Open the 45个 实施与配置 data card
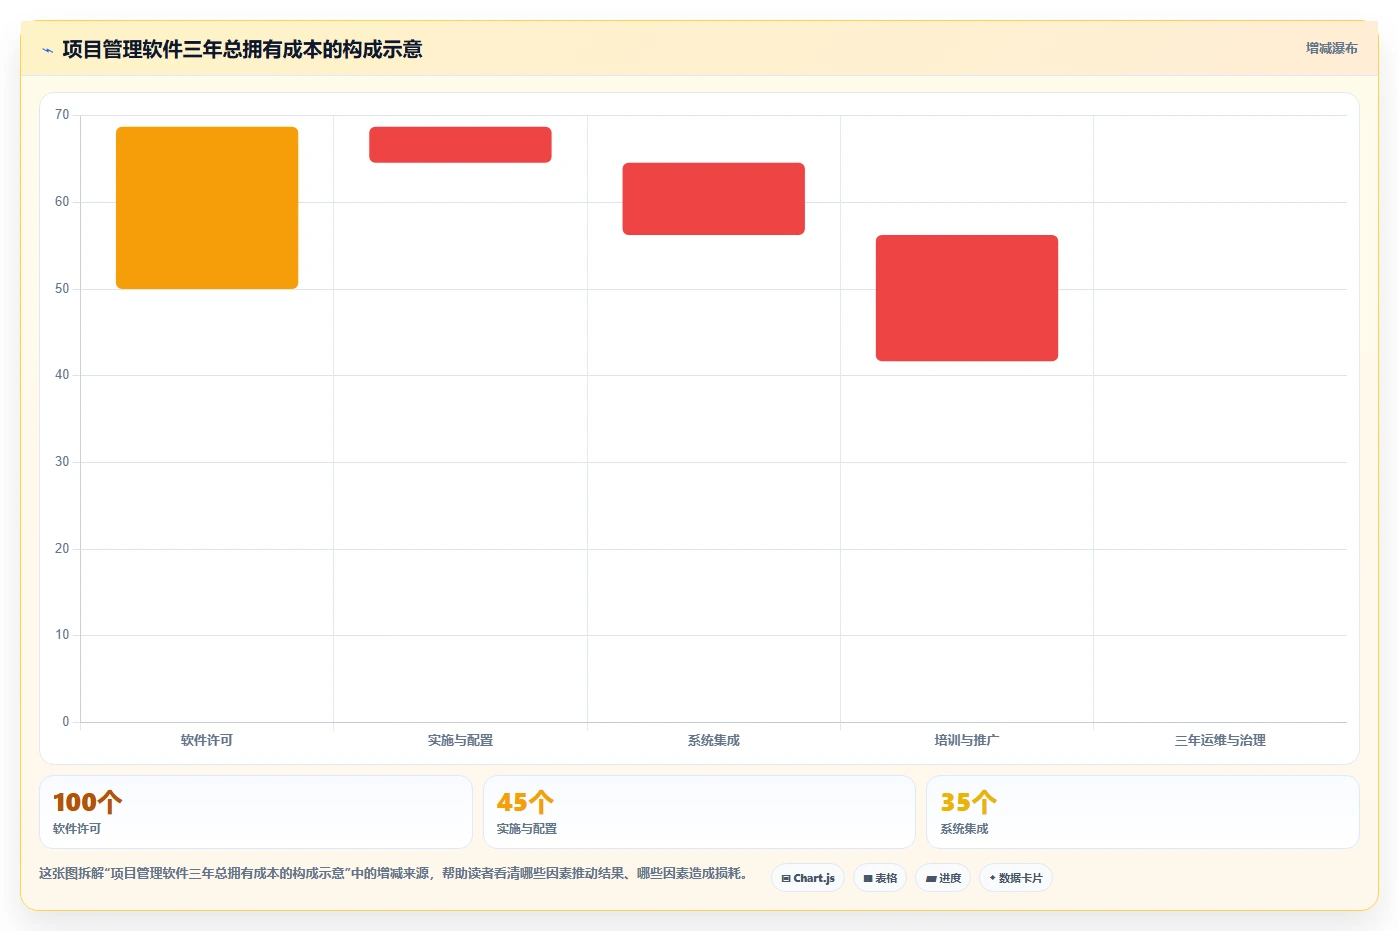 point(699,812)
